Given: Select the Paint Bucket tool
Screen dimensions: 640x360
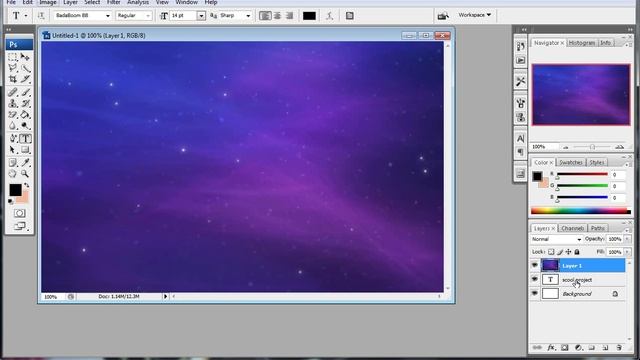Looking at the screenshot, I should (25, 115).
